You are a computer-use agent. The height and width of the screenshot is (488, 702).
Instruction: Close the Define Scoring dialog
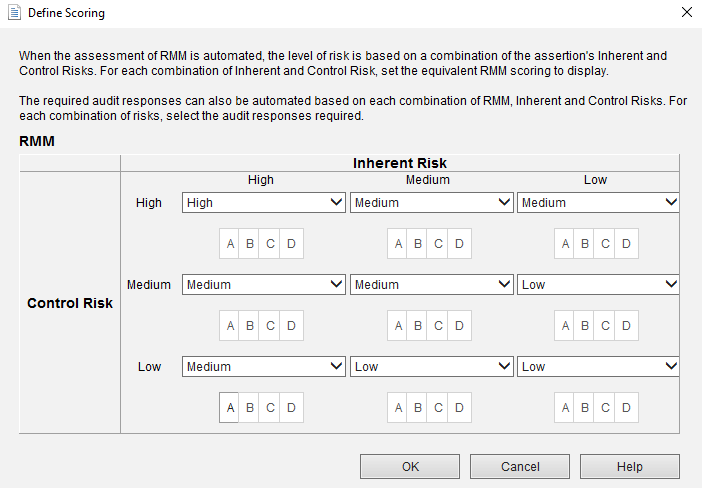pos(686,13)
